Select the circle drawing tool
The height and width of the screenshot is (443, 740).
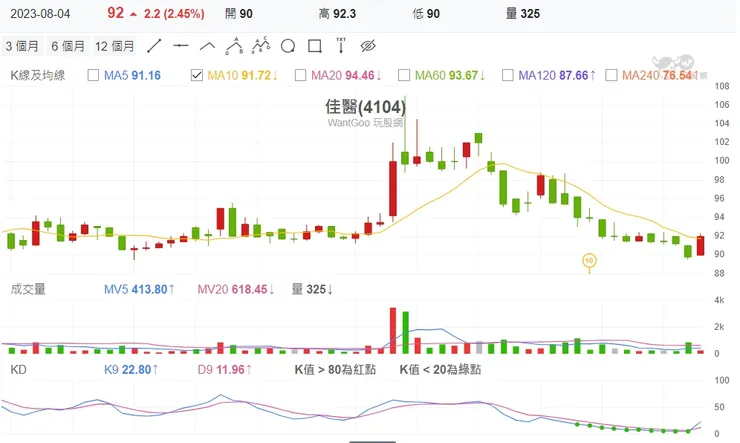tap(288, 46)
